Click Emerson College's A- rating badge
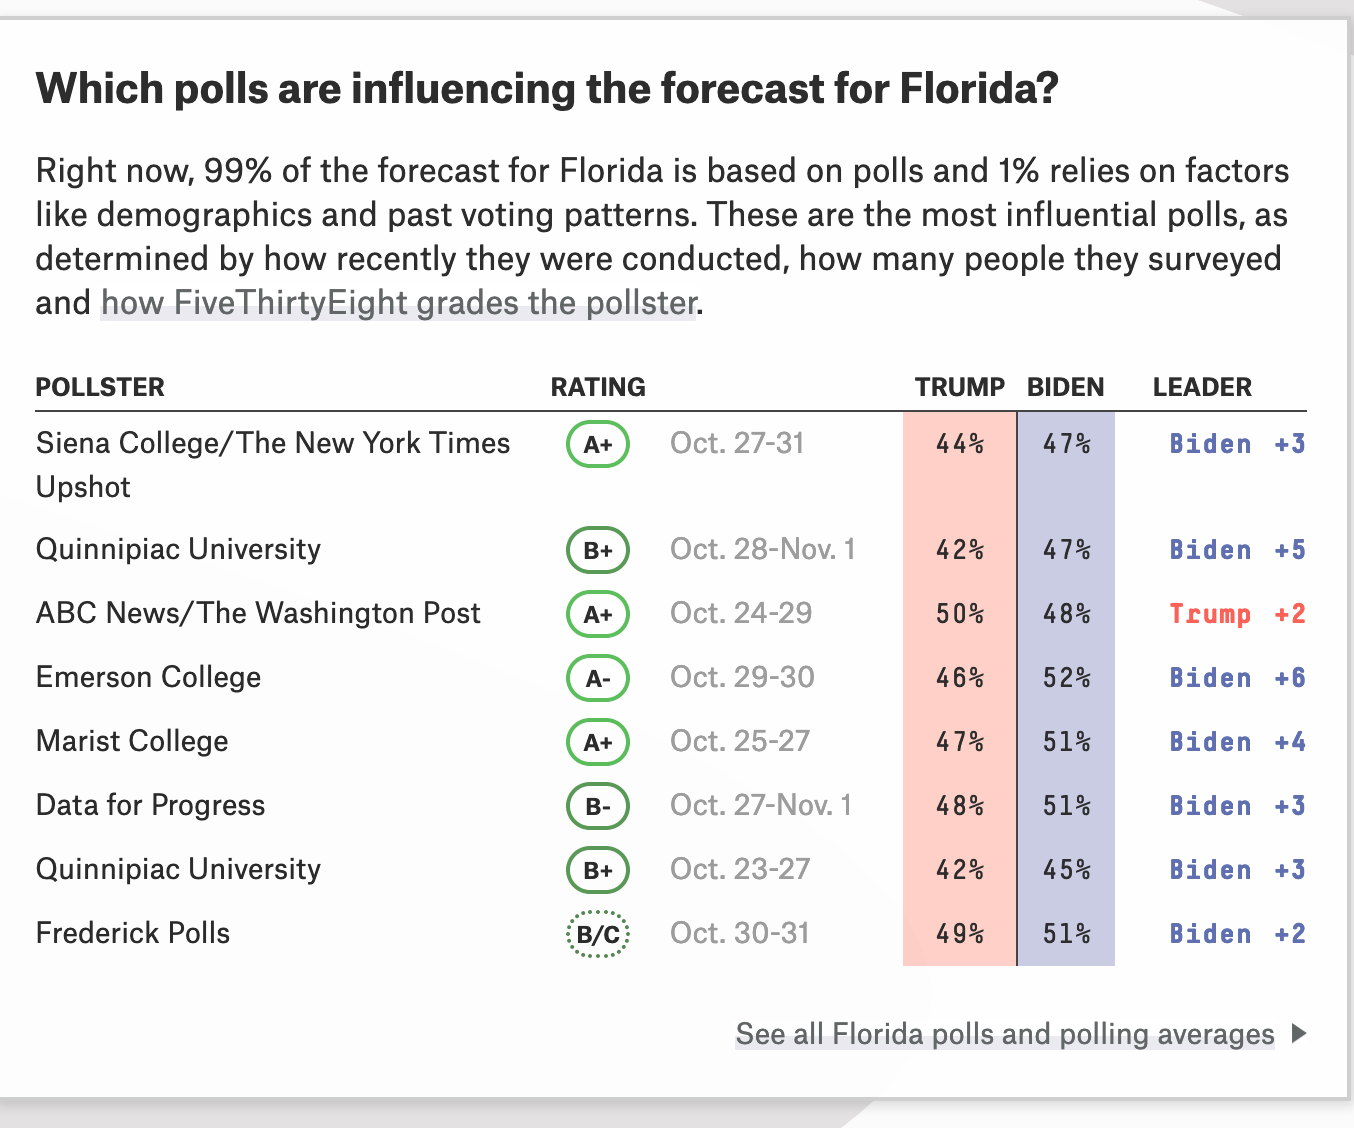 (x=598, y=678)
